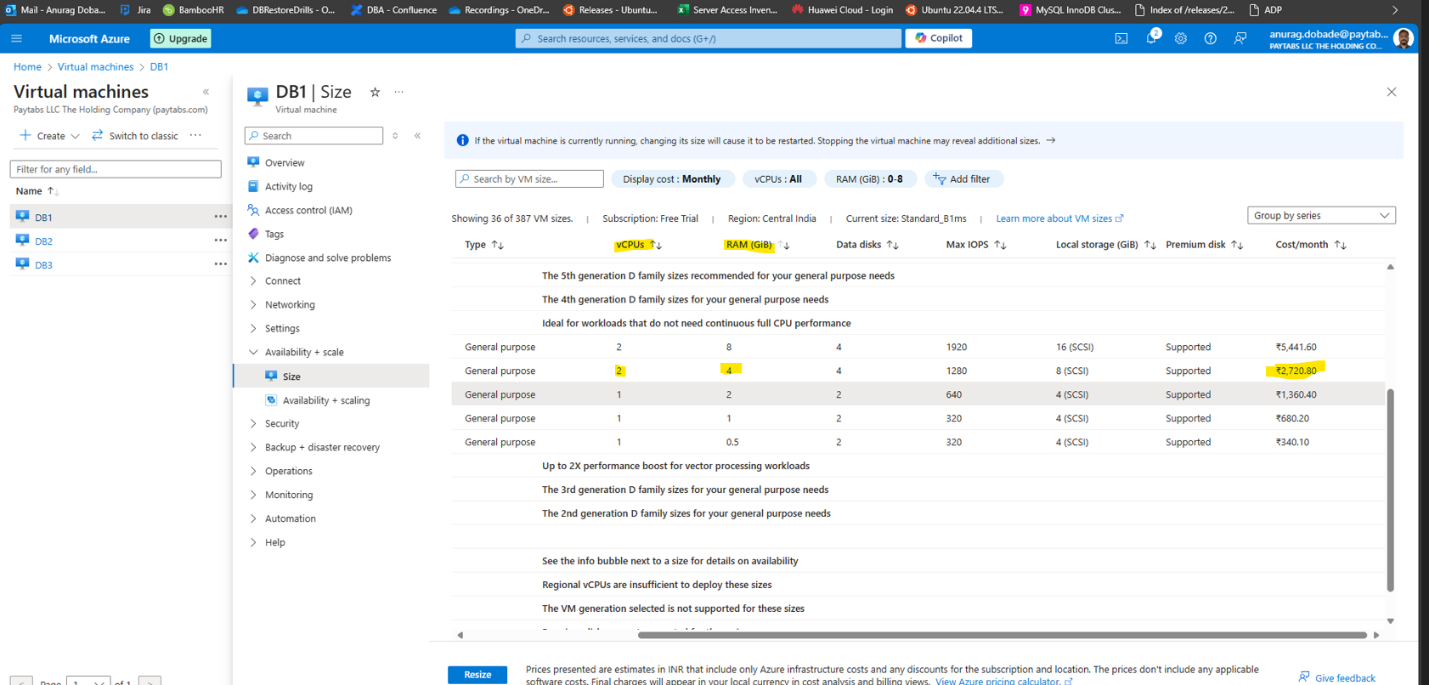Click the Upgrade button
1429x685 pixels.
click(180, 38)
